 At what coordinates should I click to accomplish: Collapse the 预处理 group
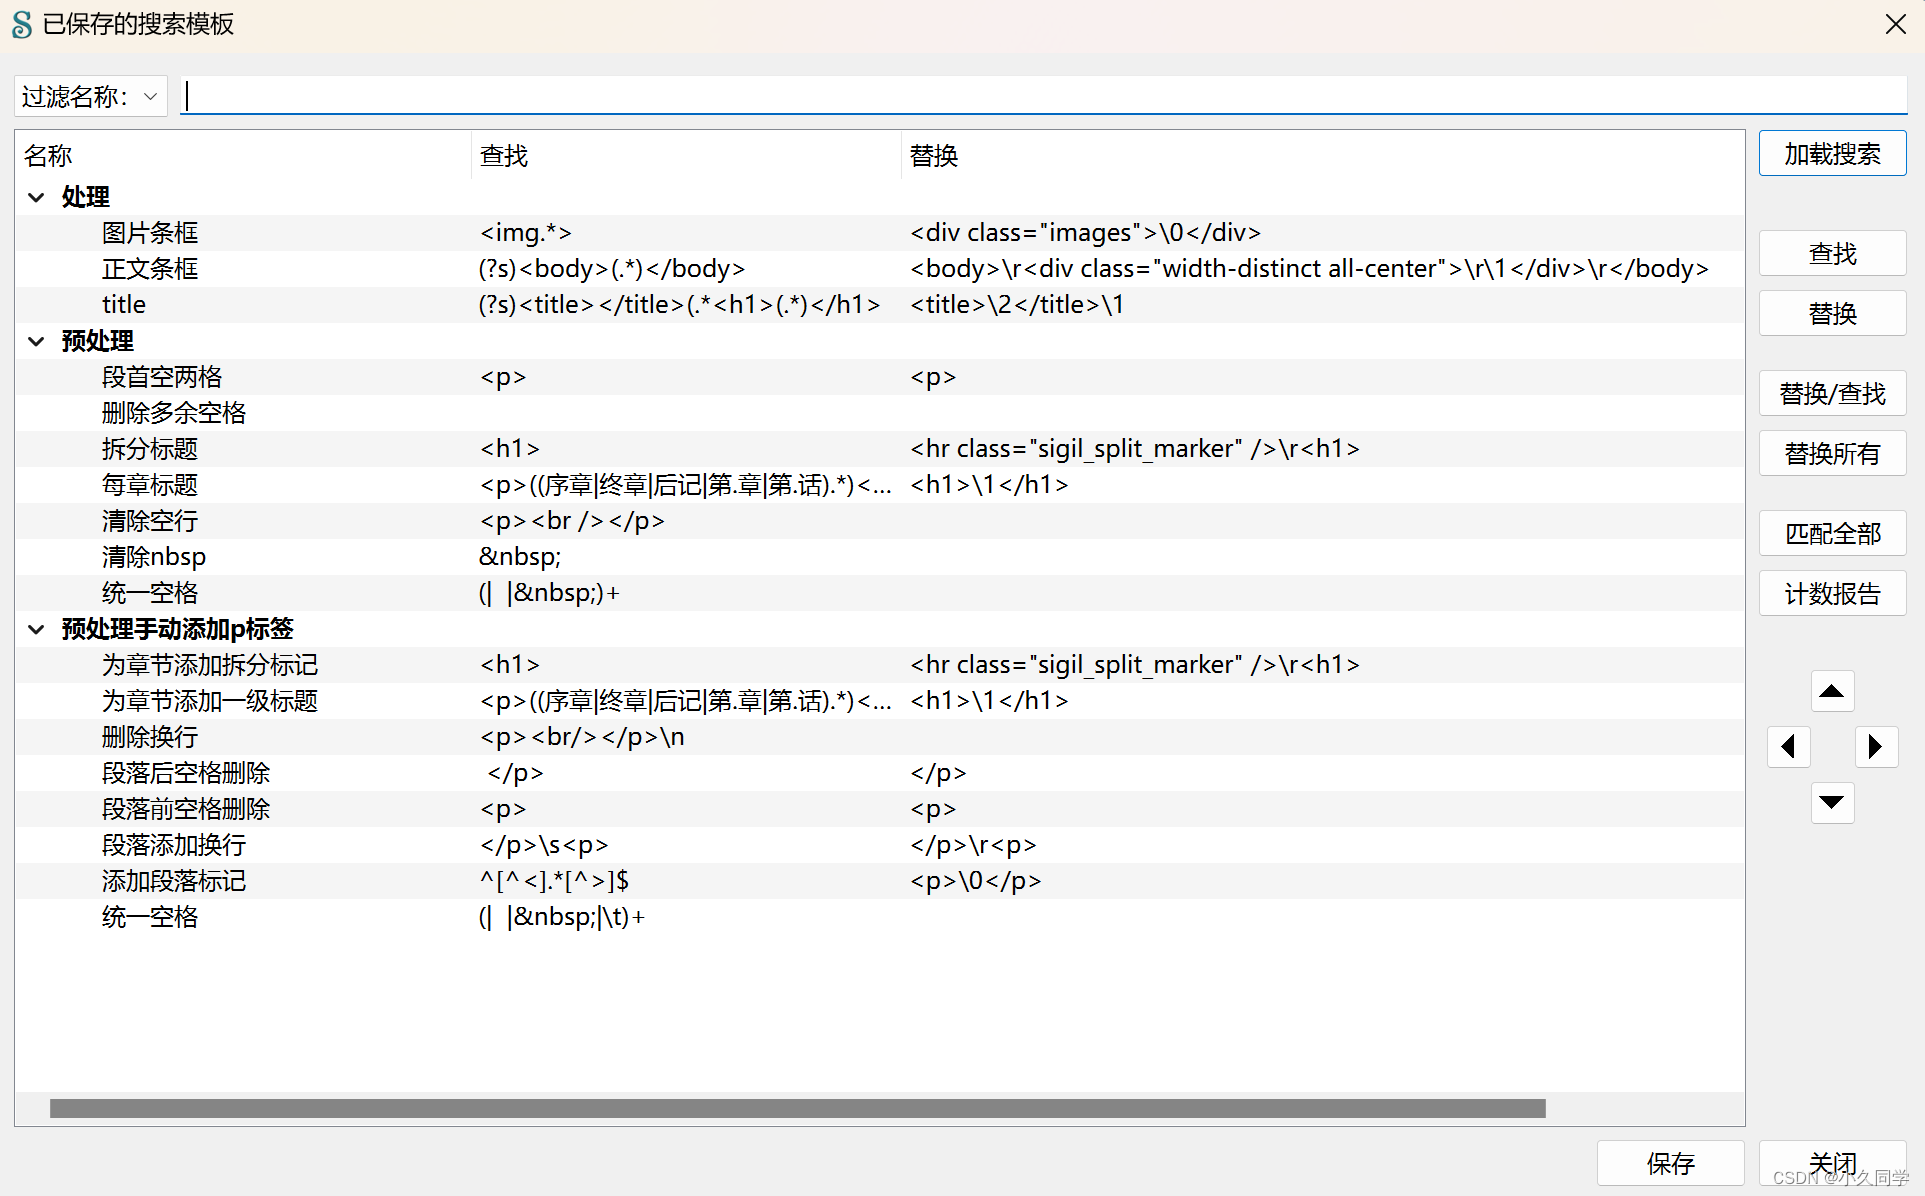(x=36, y=341)
